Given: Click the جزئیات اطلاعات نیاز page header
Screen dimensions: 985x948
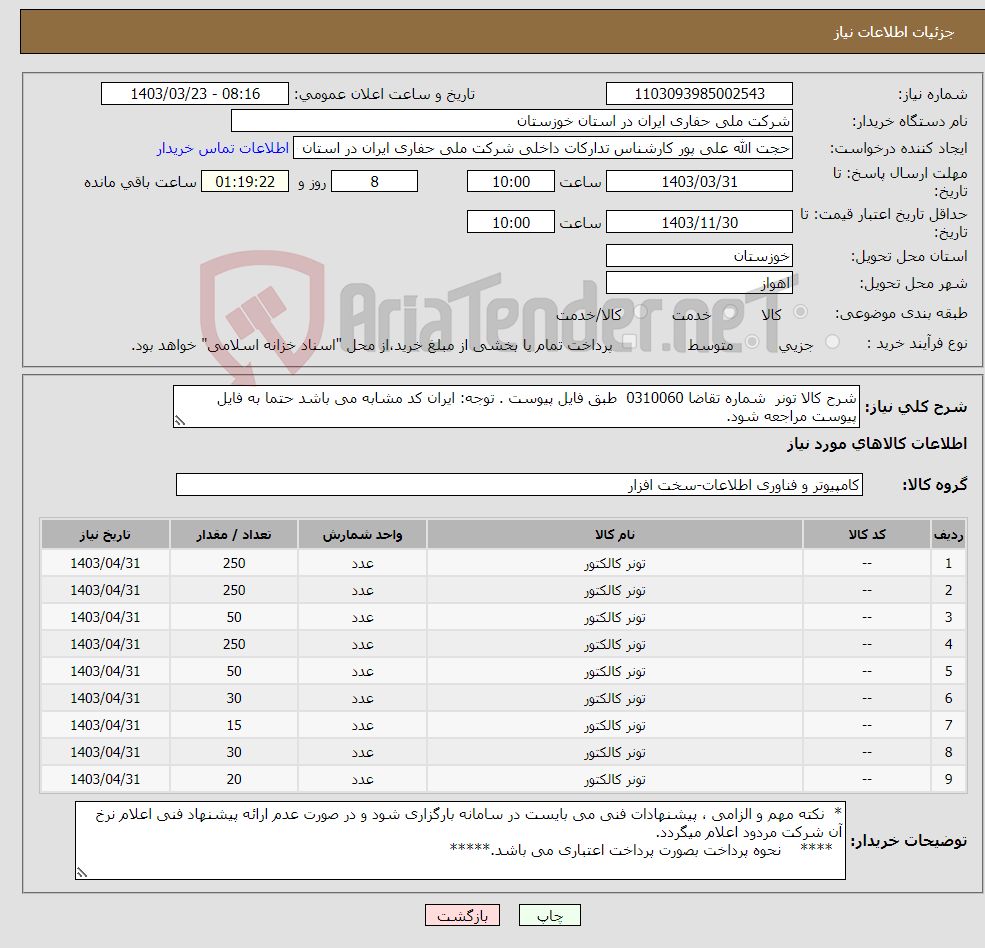Looking at the screenshot, I should (x=893, y=32).
